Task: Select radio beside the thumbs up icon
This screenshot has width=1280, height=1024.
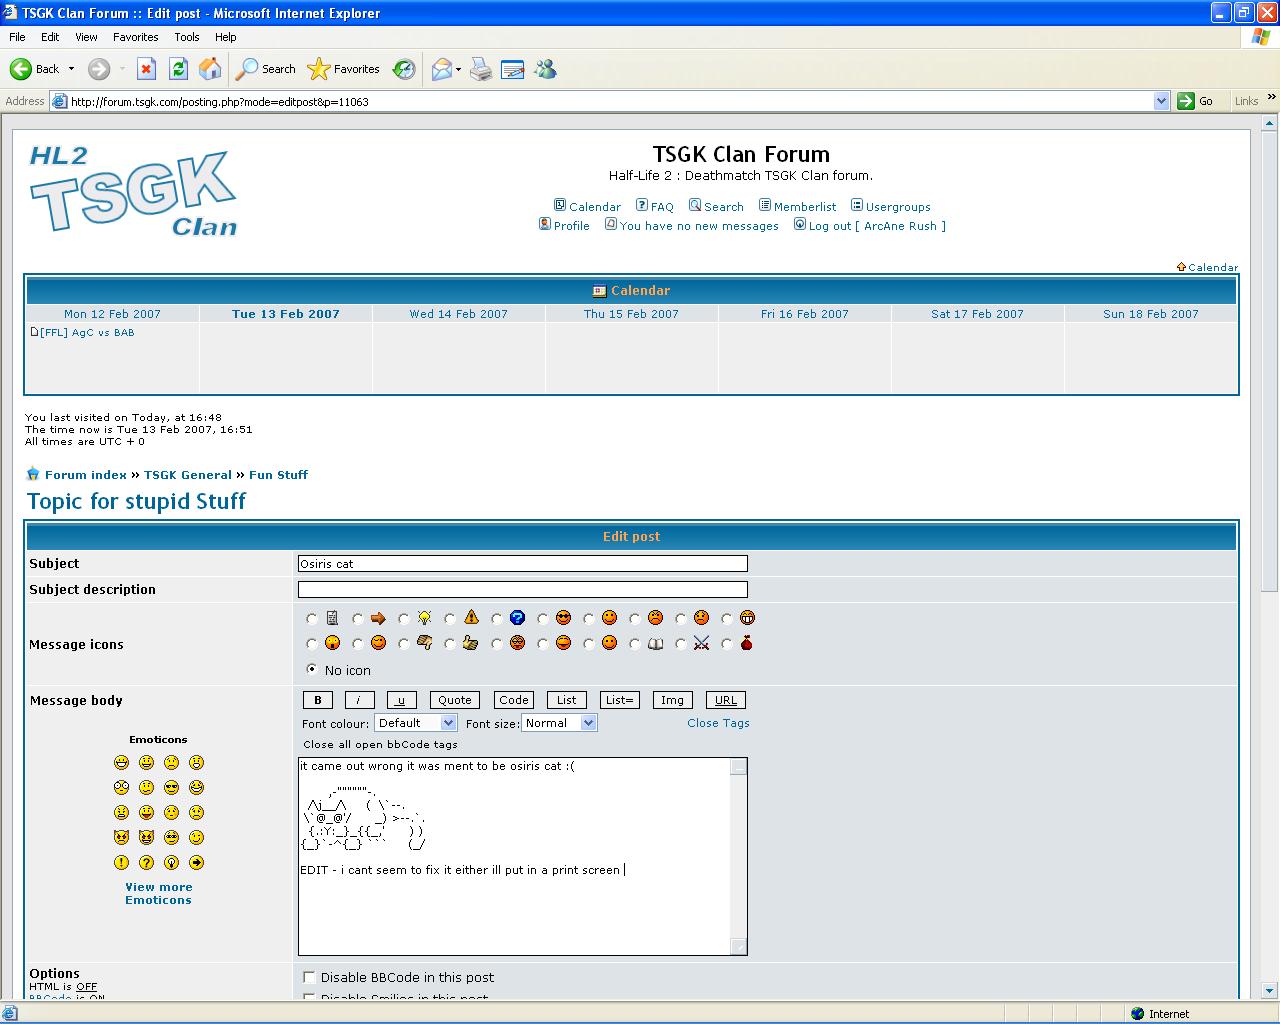Action: click(x=450, y=644)
